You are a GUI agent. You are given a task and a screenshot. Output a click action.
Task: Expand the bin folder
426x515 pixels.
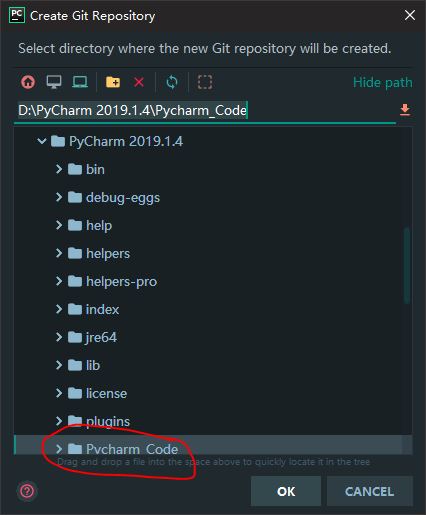point(59,169)
